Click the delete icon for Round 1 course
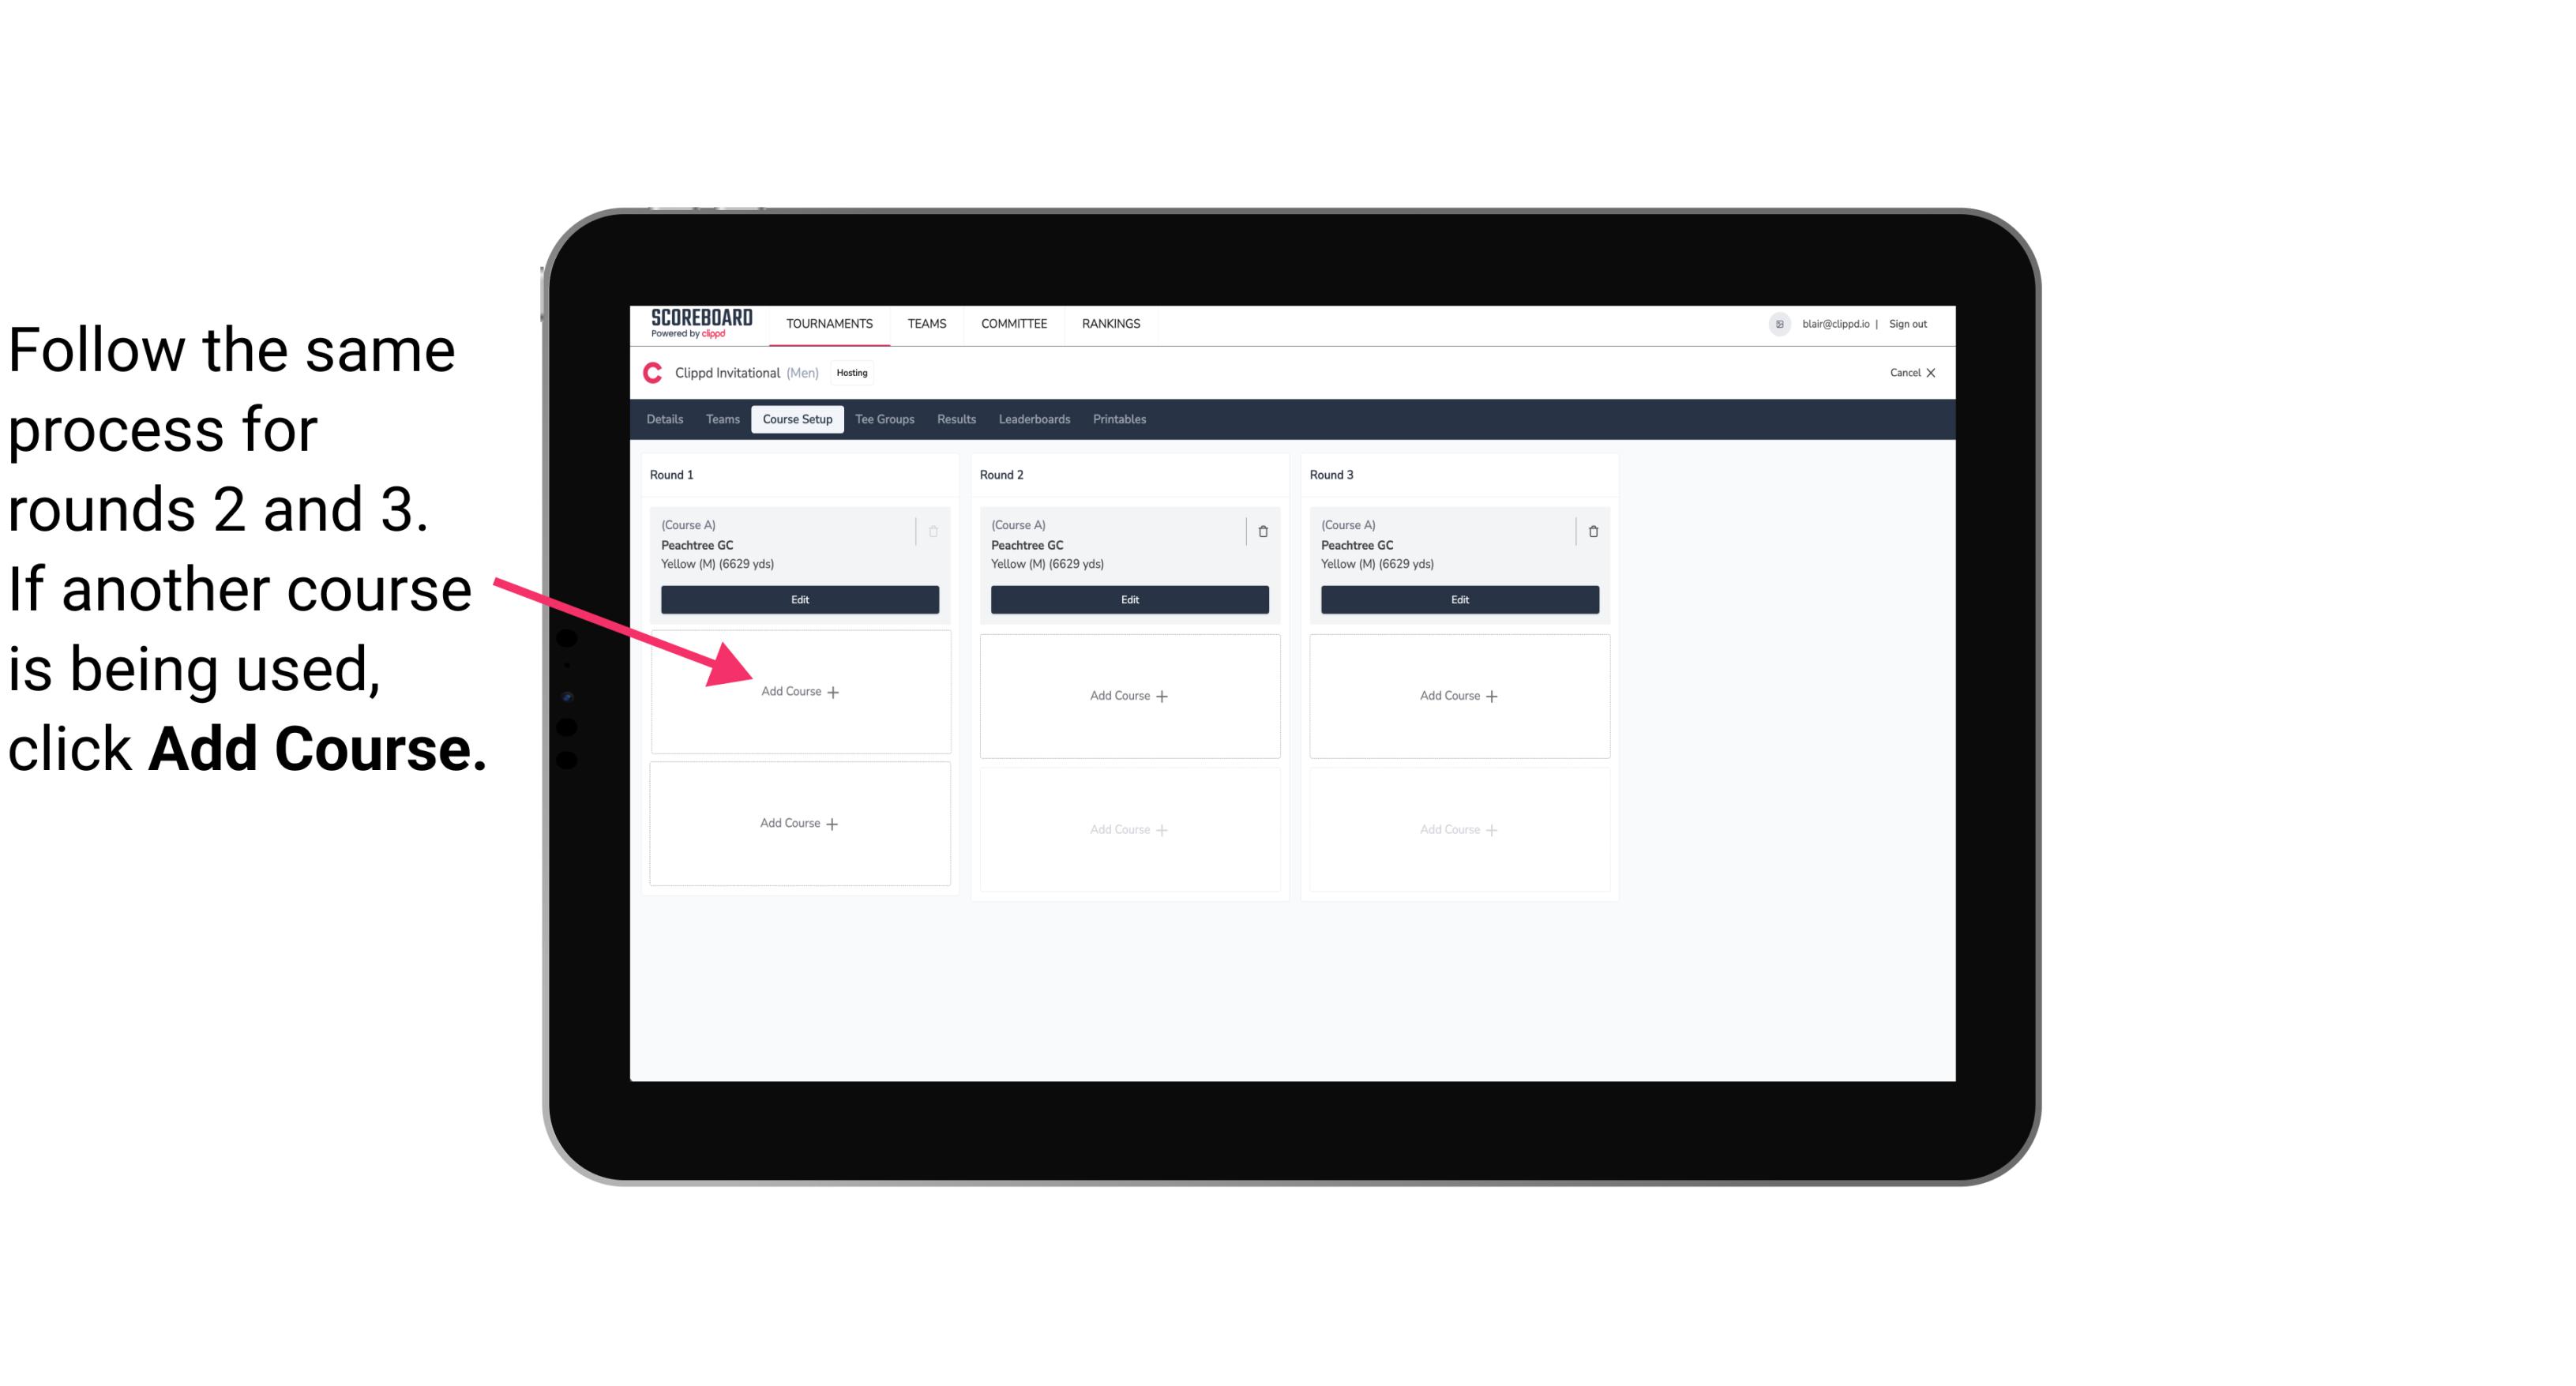This screenshot has width=2576, height=1386. click(937, 529)
